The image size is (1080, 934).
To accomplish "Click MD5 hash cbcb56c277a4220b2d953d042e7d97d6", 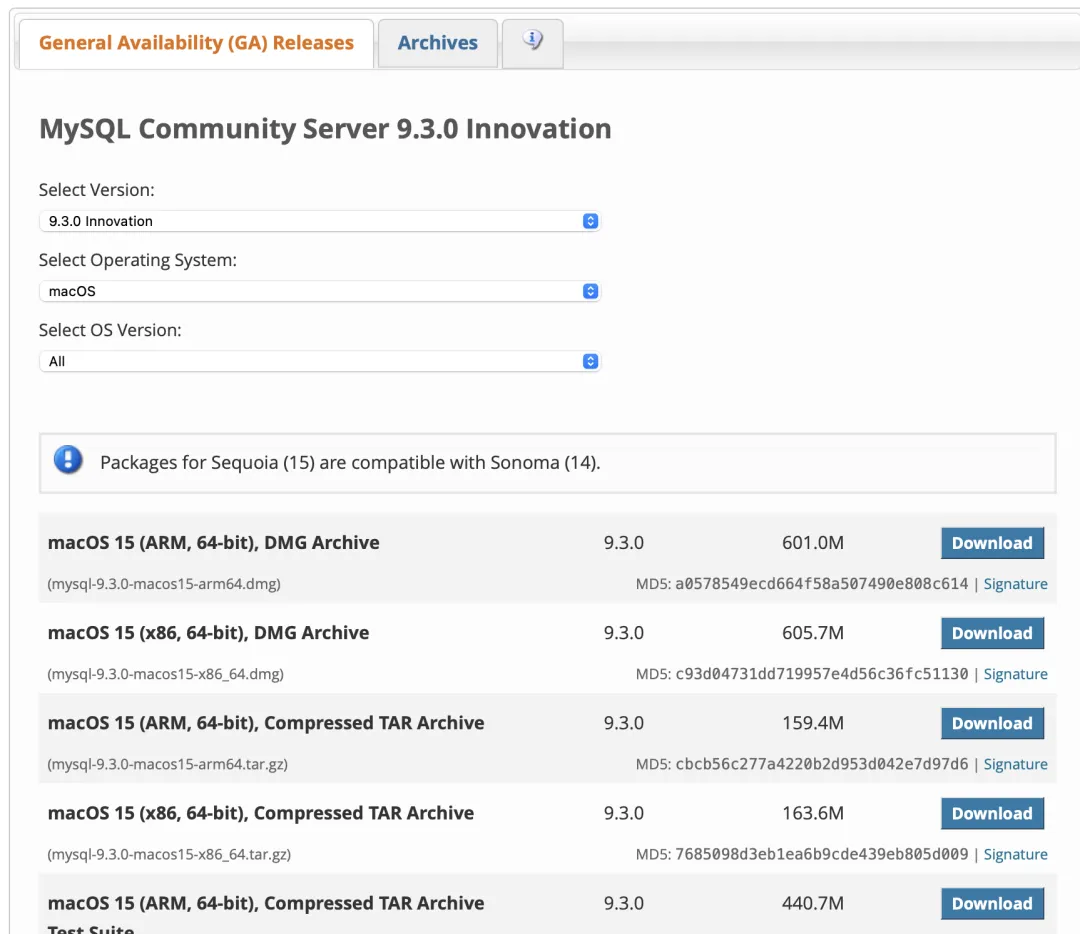I will [x=822, y=765].
